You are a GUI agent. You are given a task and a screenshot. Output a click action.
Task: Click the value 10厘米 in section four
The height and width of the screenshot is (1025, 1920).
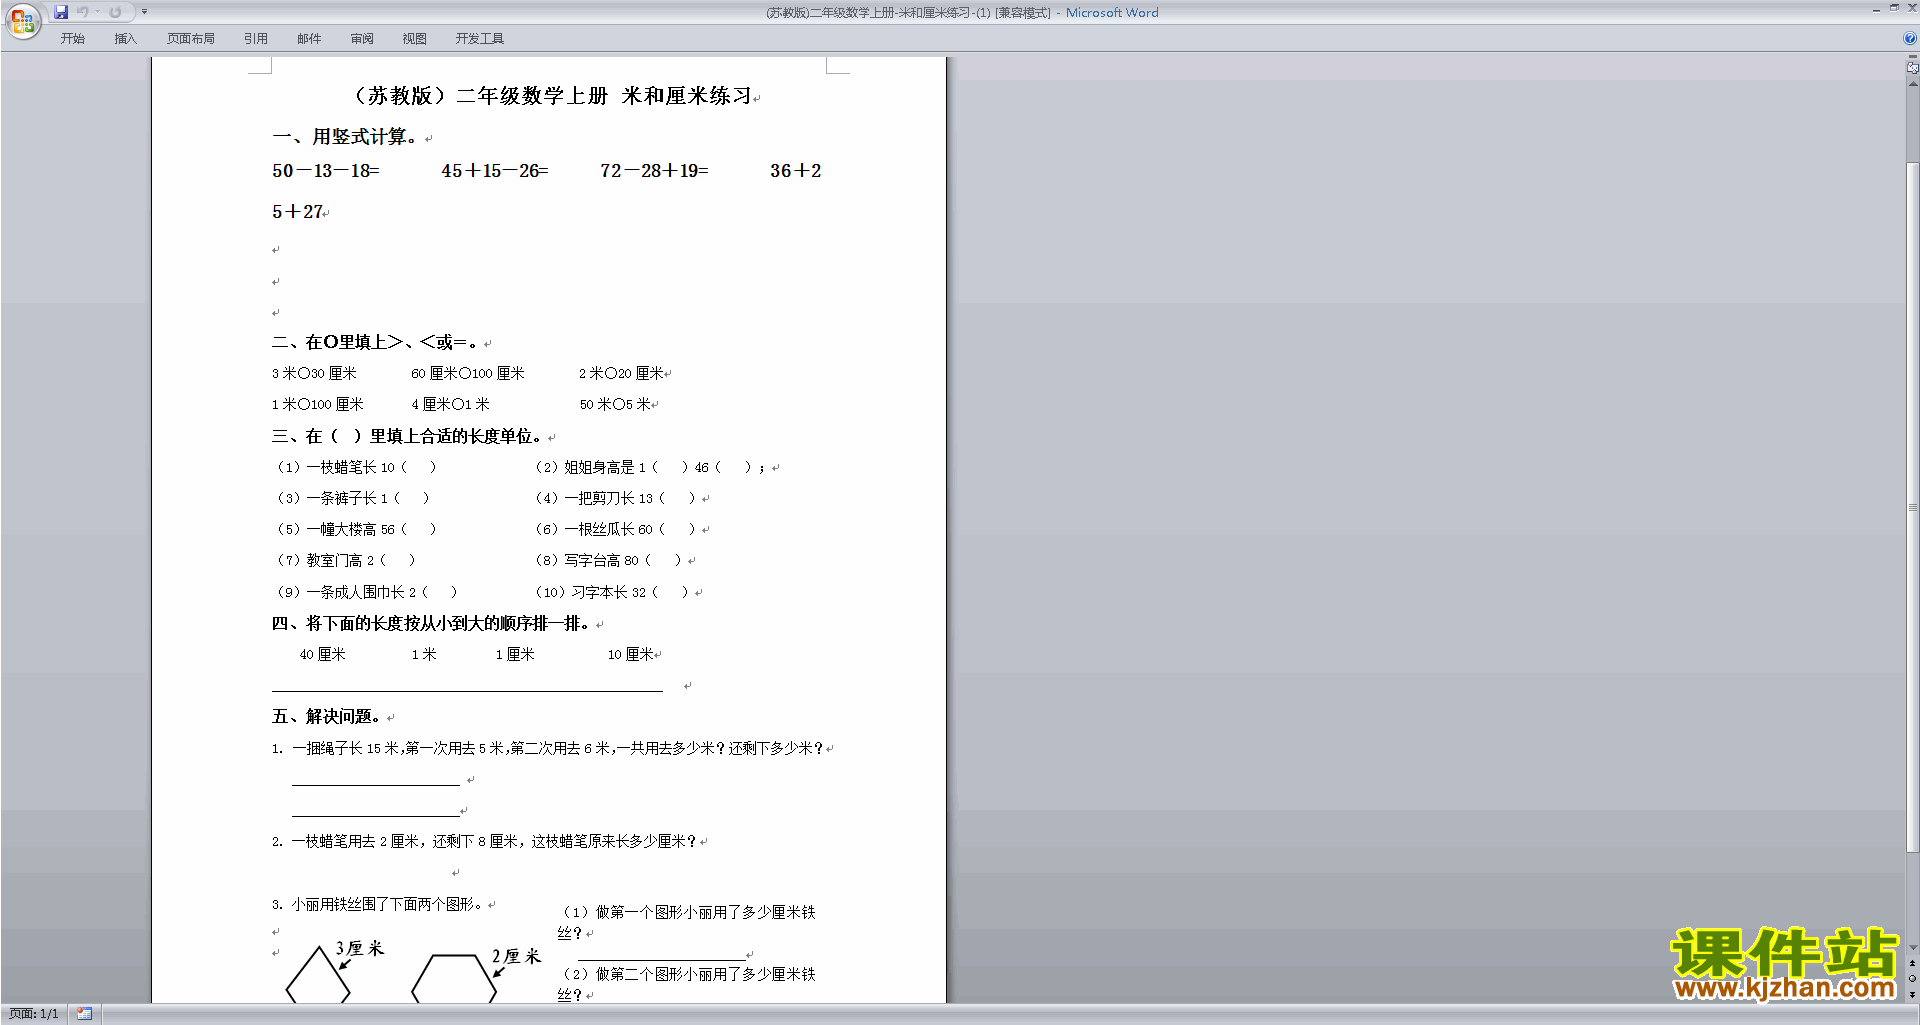(631, 654)
